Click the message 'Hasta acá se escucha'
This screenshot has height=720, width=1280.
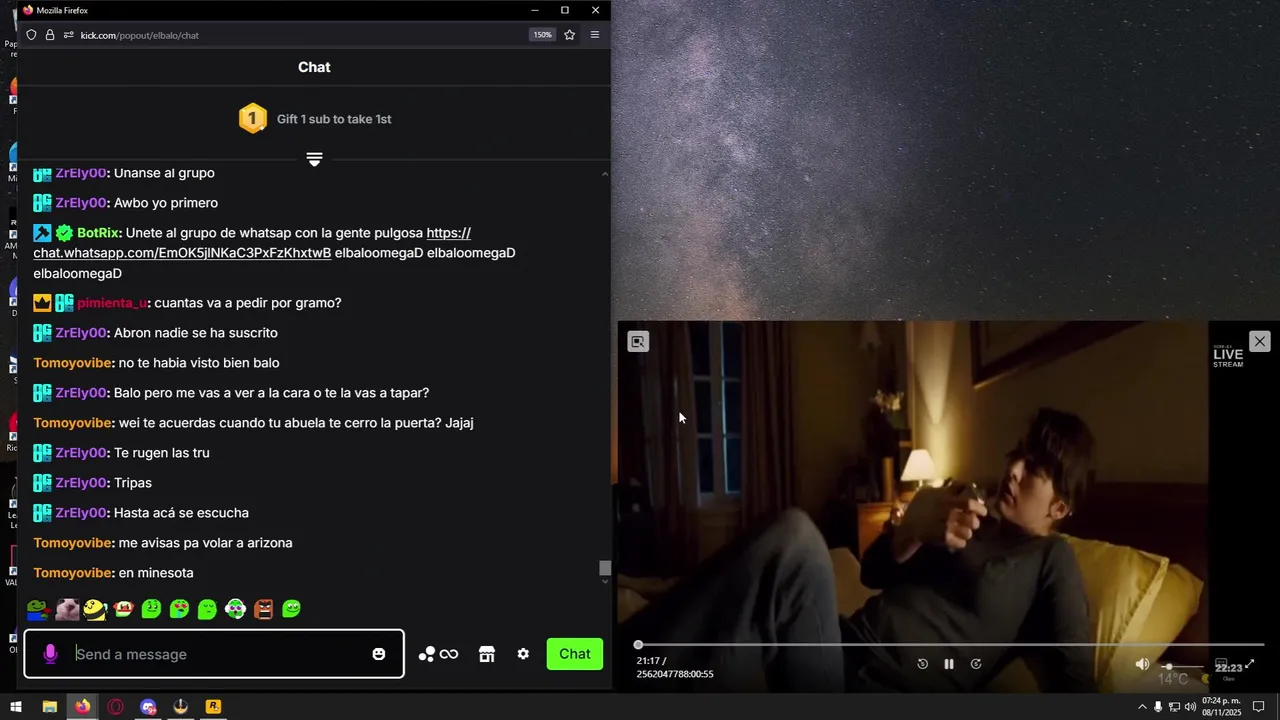[181, 513]
